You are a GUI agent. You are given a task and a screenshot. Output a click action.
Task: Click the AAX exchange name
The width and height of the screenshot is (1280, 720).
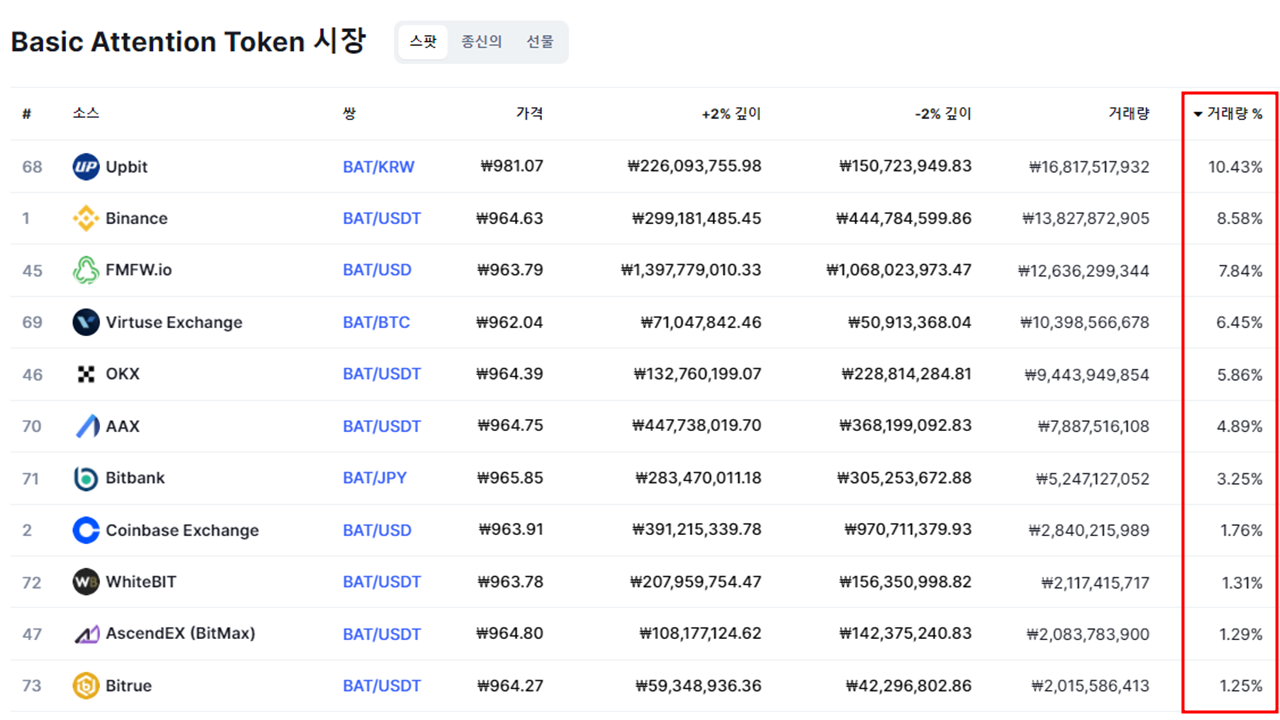[x=123, y=426]
